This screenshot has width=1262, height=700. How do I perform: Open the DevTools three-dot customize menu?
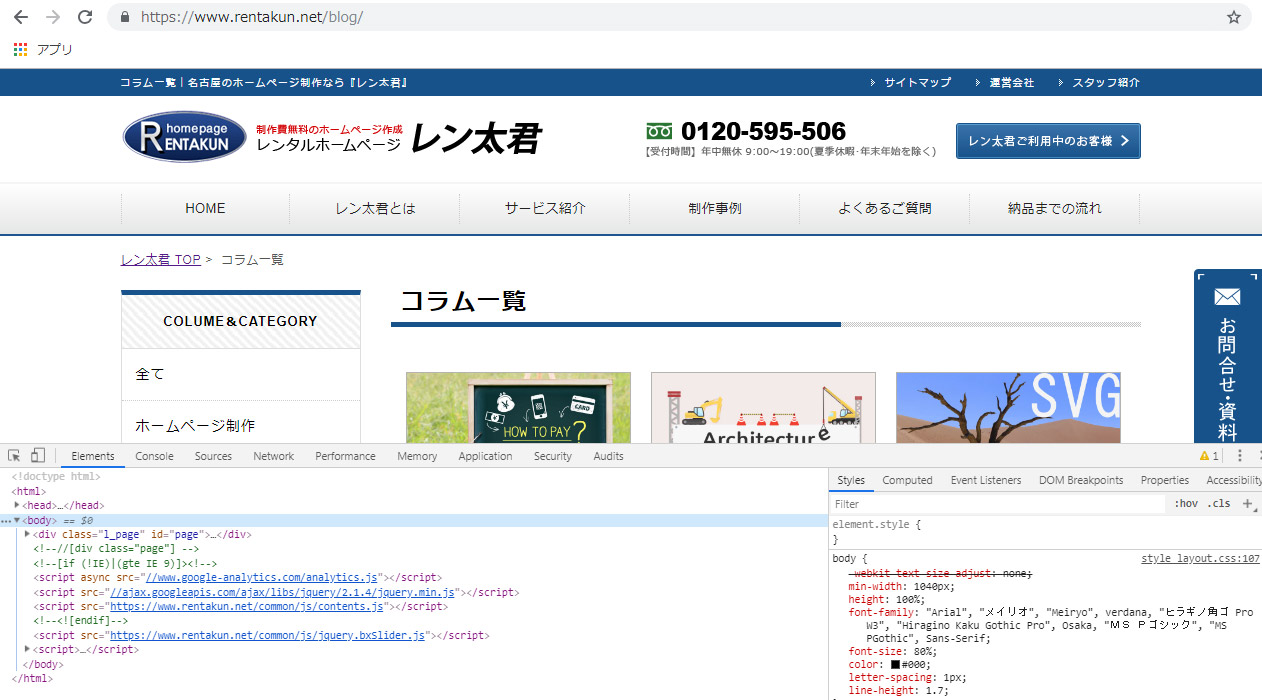point(1240,456)
